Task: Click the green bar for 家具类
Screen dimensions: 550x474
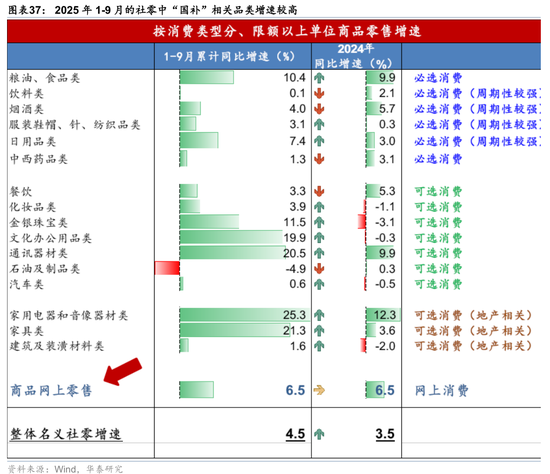Action: tap(235, 331)
